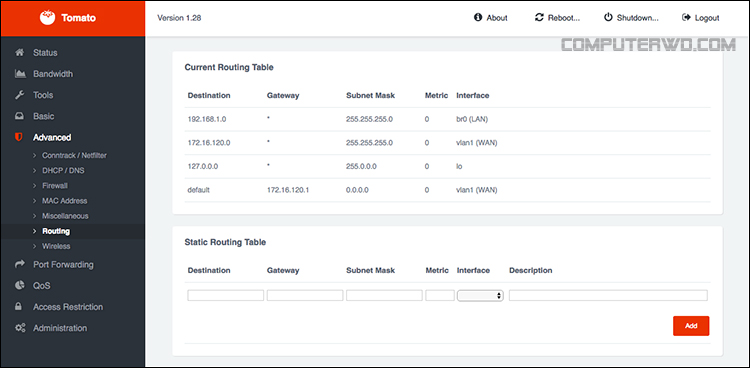Open Tools via its wrench icon

click(20, 95)
